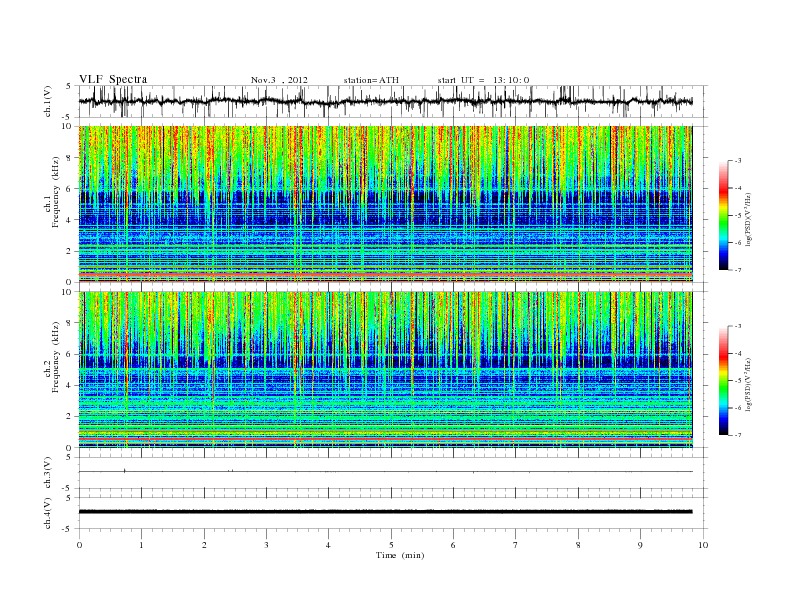Click time axis tick label "9"
The width and height of the screenshot is (792, 612).
click(640, 545)
